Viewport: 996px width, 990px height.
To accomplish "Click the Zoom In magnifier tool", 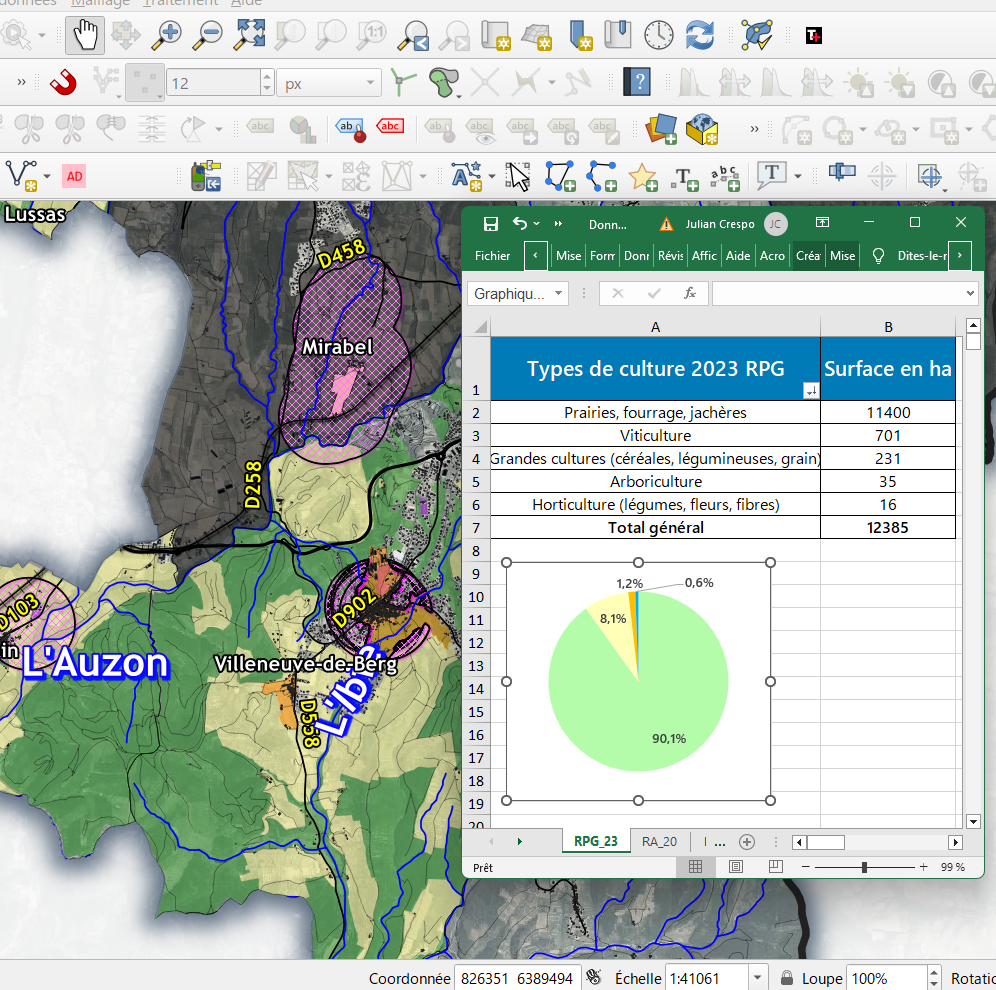I will coord(166,35).
